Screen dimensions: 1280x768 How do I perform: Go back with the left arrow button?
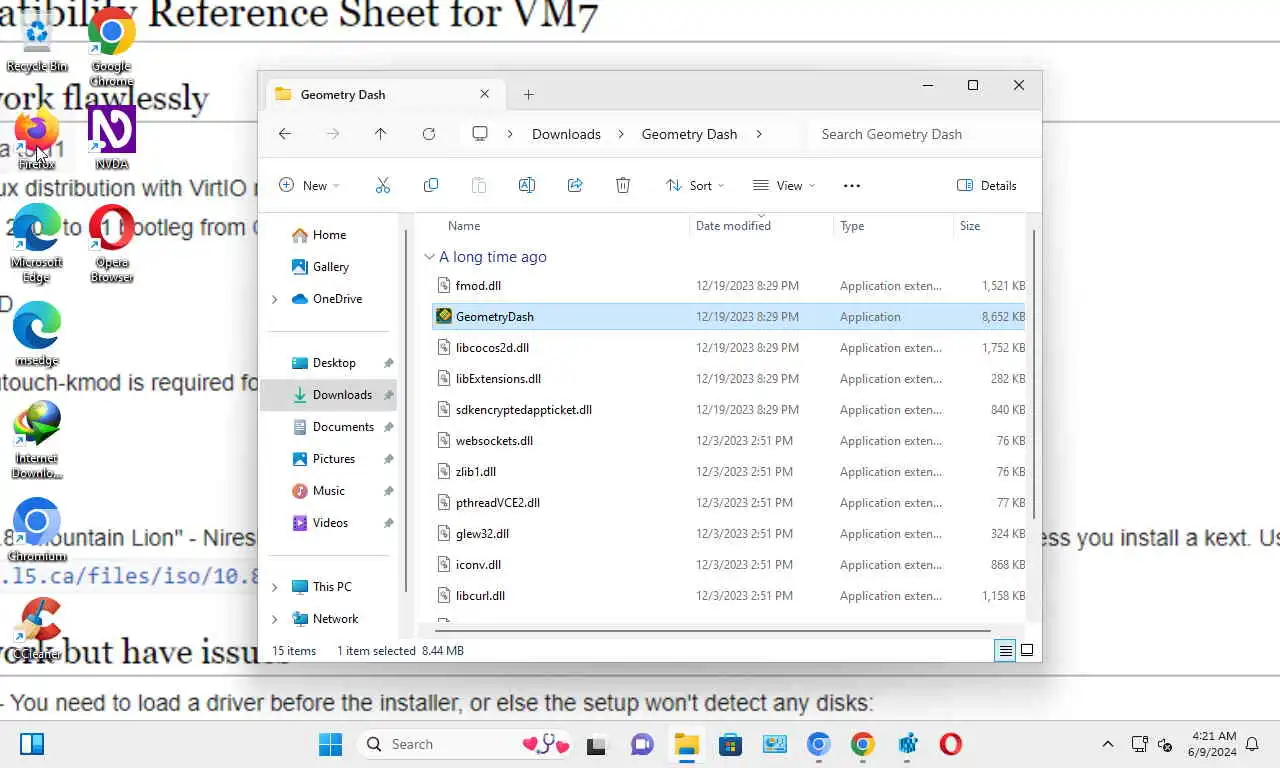(x=285, y=134)
